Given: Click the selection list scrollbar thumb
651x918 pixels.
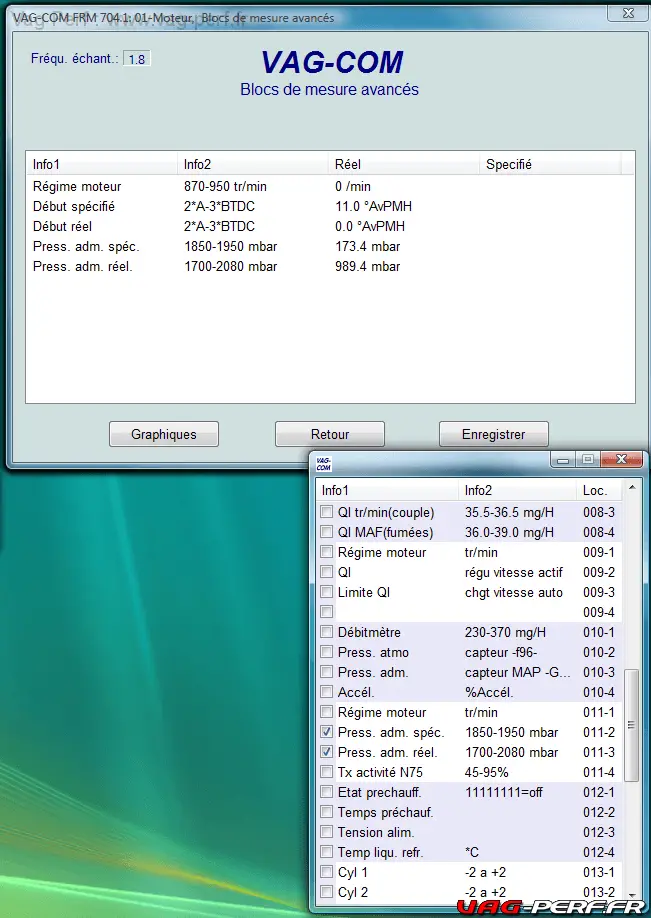Looking at the screenshot, I should 631,725.
